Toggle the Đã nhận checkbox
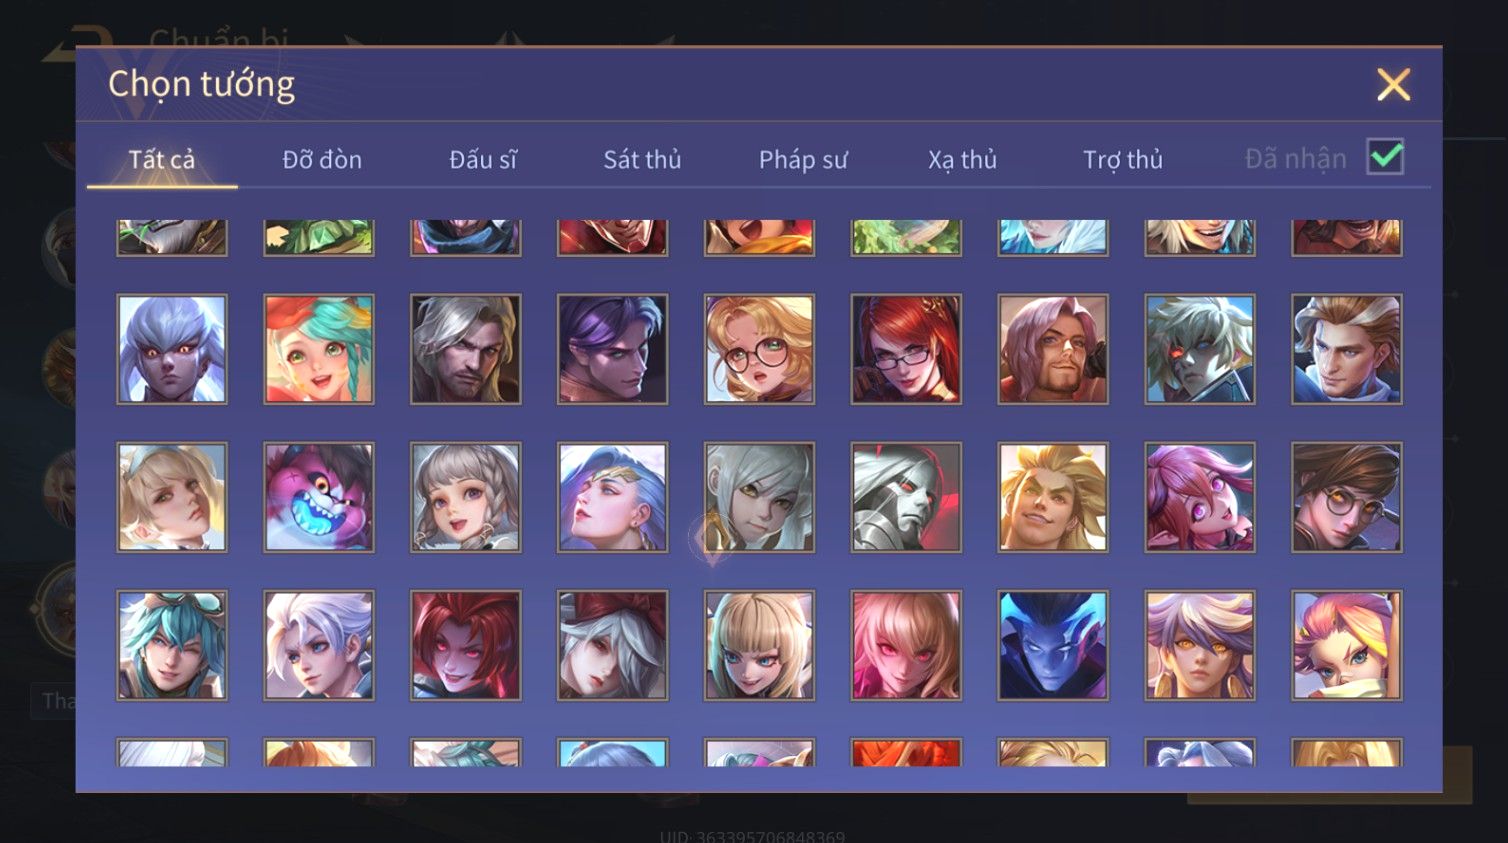Screen dimensions: 1508x843 (1385, 157)
